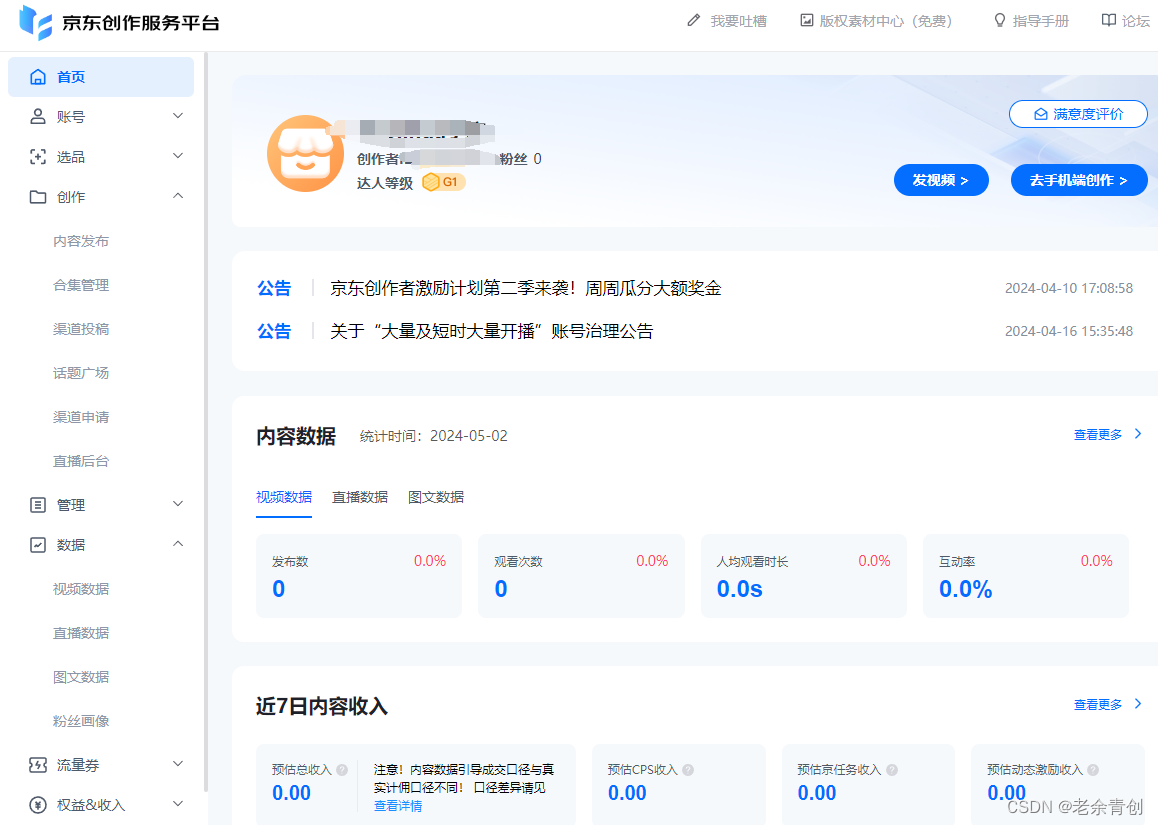The height and width of the screenshot is (825, 1158).
Task: Click the 2024-04-10 17:08:58 timestamp
Action: click(1069, 288)
